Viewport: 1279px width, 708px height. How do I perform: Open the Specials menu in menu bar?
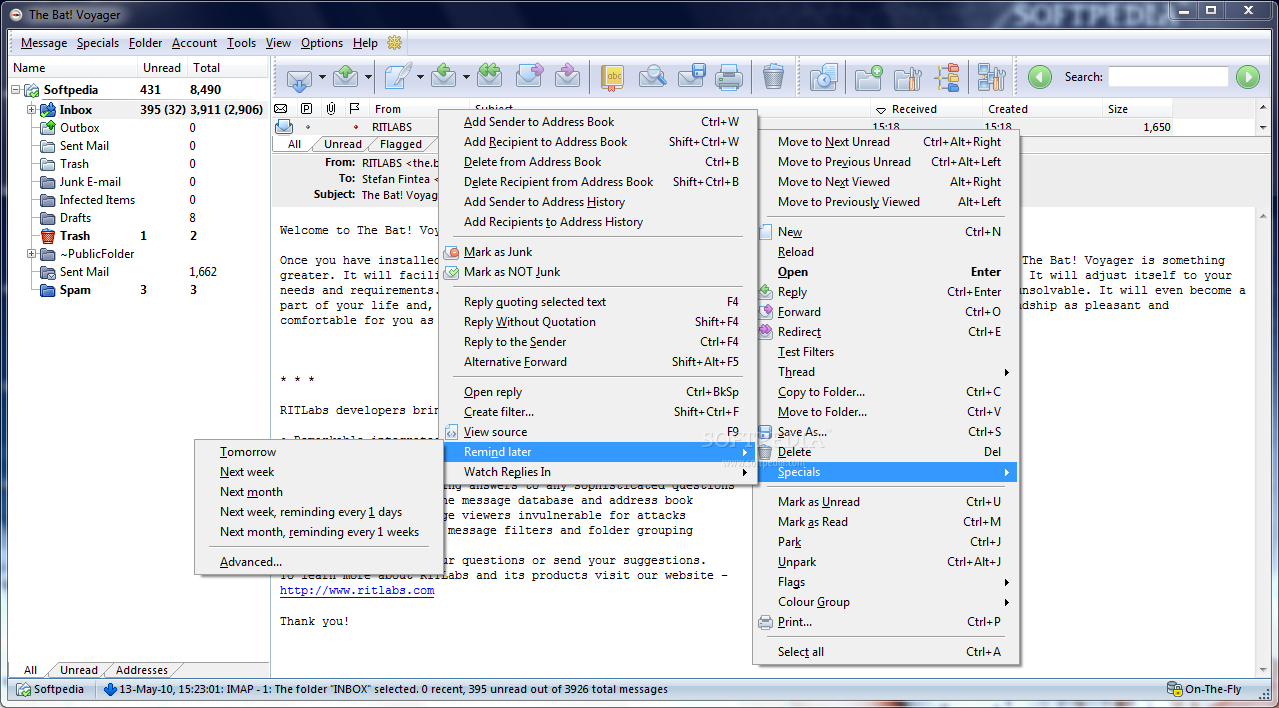(x=98, y=43)
